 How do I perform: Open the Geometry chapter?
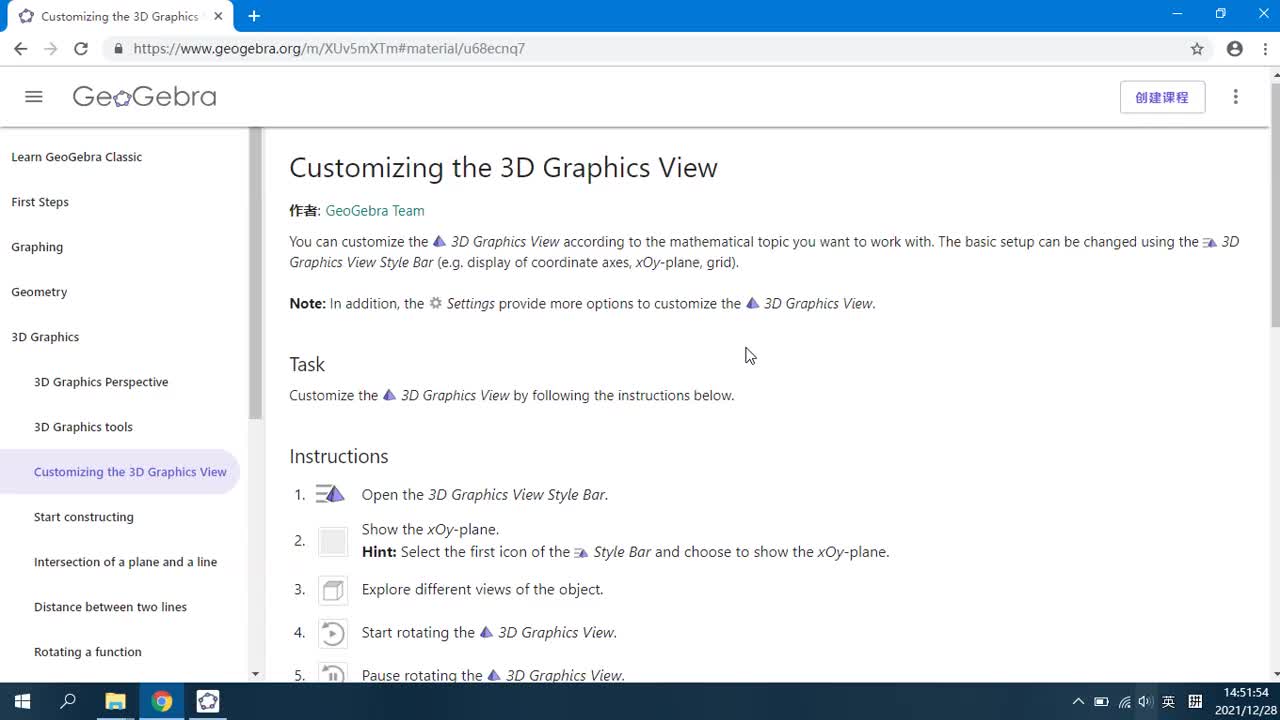[39, 292]
